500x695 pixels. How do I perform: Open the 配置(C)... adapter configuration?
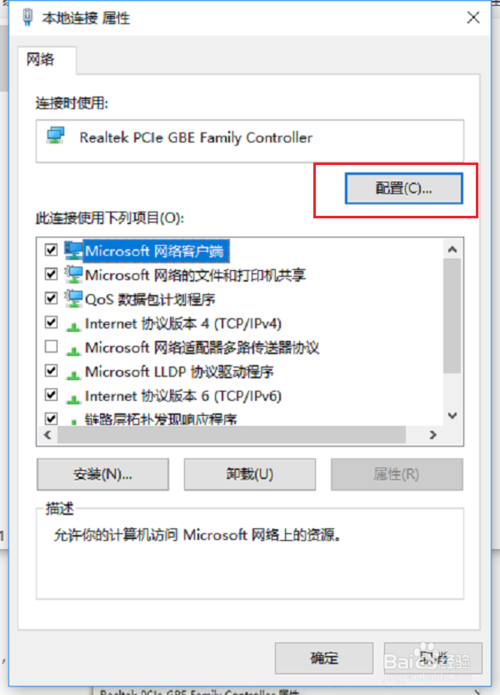(404, 188)
